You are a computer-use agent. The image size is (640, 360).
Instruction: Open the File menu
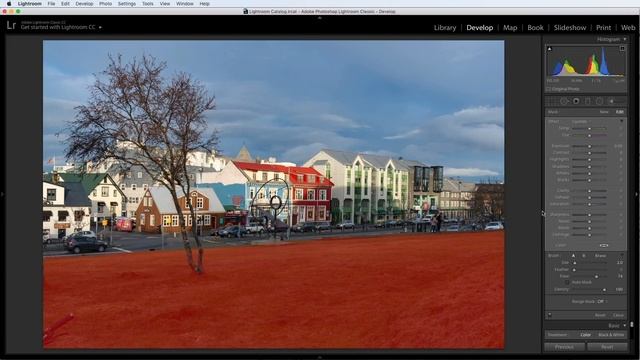(x=51, y=4)
